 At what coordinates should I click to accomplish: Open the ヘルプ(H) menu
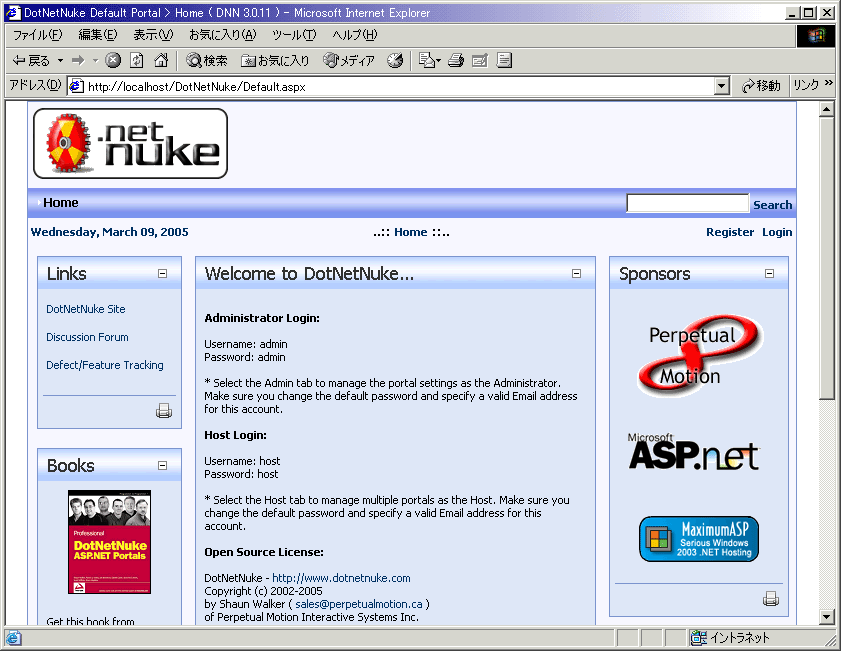pyautogui.click(x=355, y=35)
